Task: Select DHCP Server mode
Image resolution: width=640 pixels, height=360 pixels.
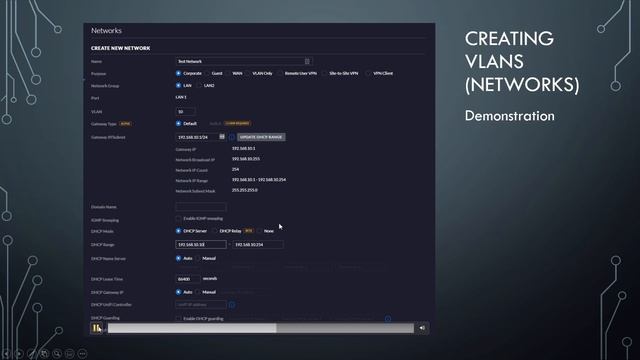Action: 178,231
